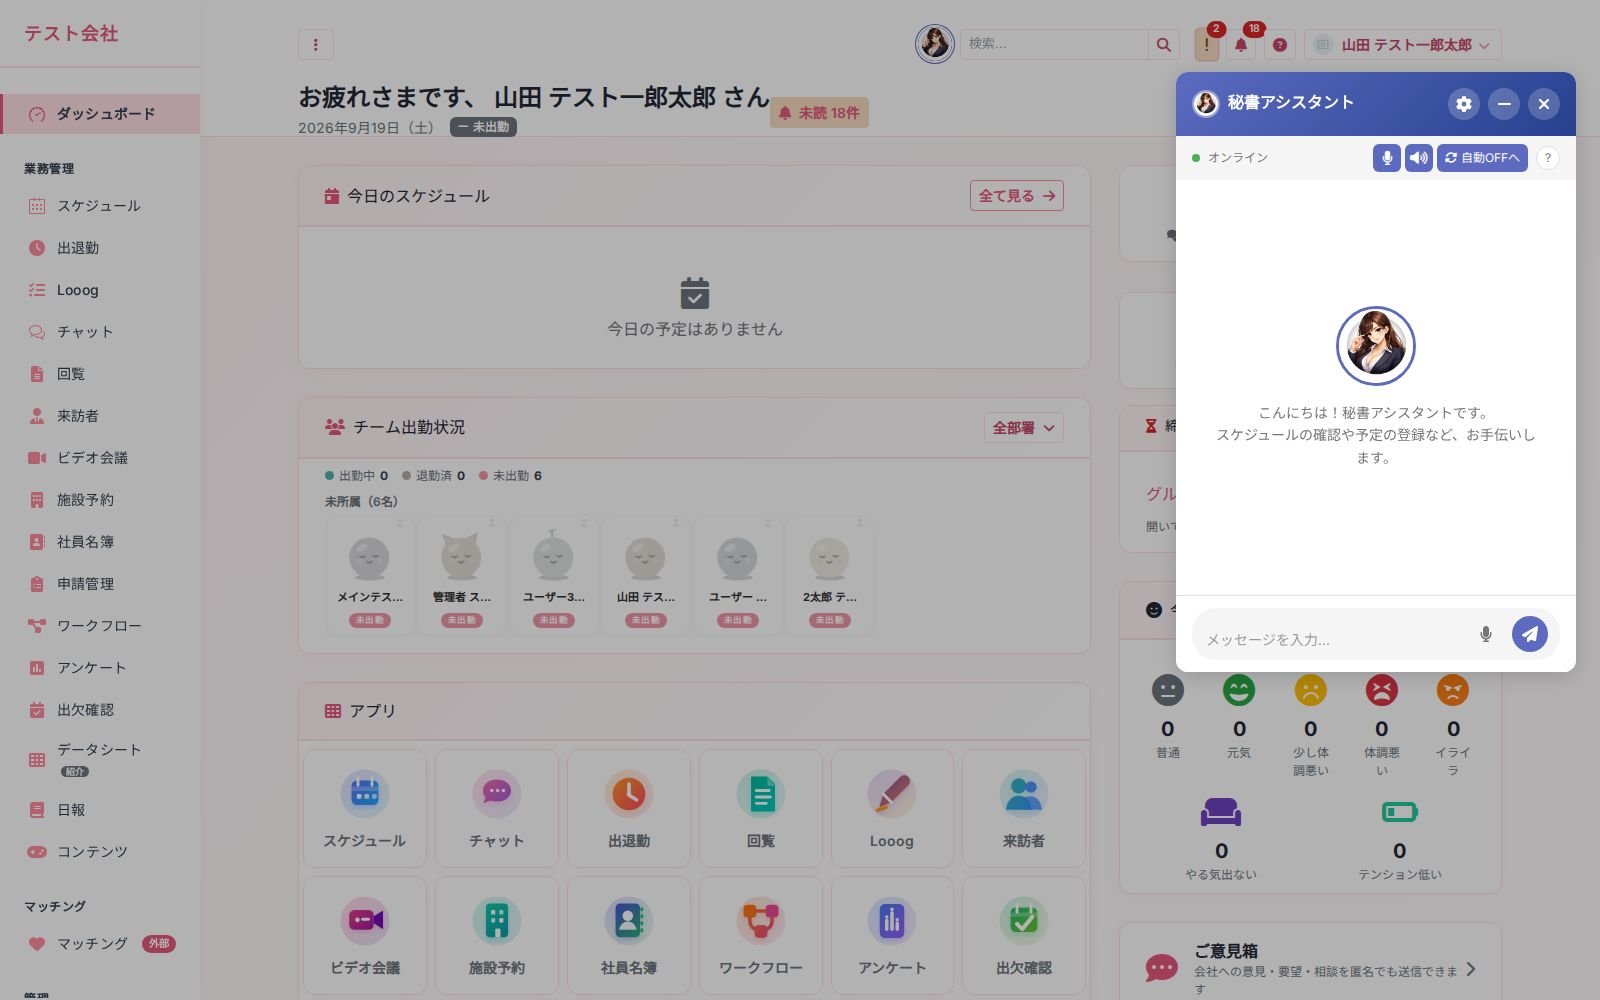Open the ご意見箱 chevron arrow
Image resolution: width=1600 pixels, height=1000 pixels.
click(1471, 969)
